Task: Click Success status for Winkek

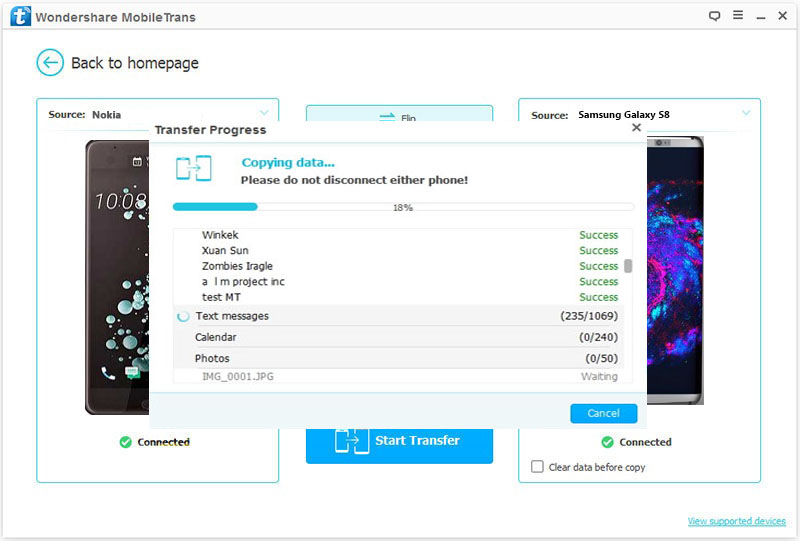Action: pos(598,235)
